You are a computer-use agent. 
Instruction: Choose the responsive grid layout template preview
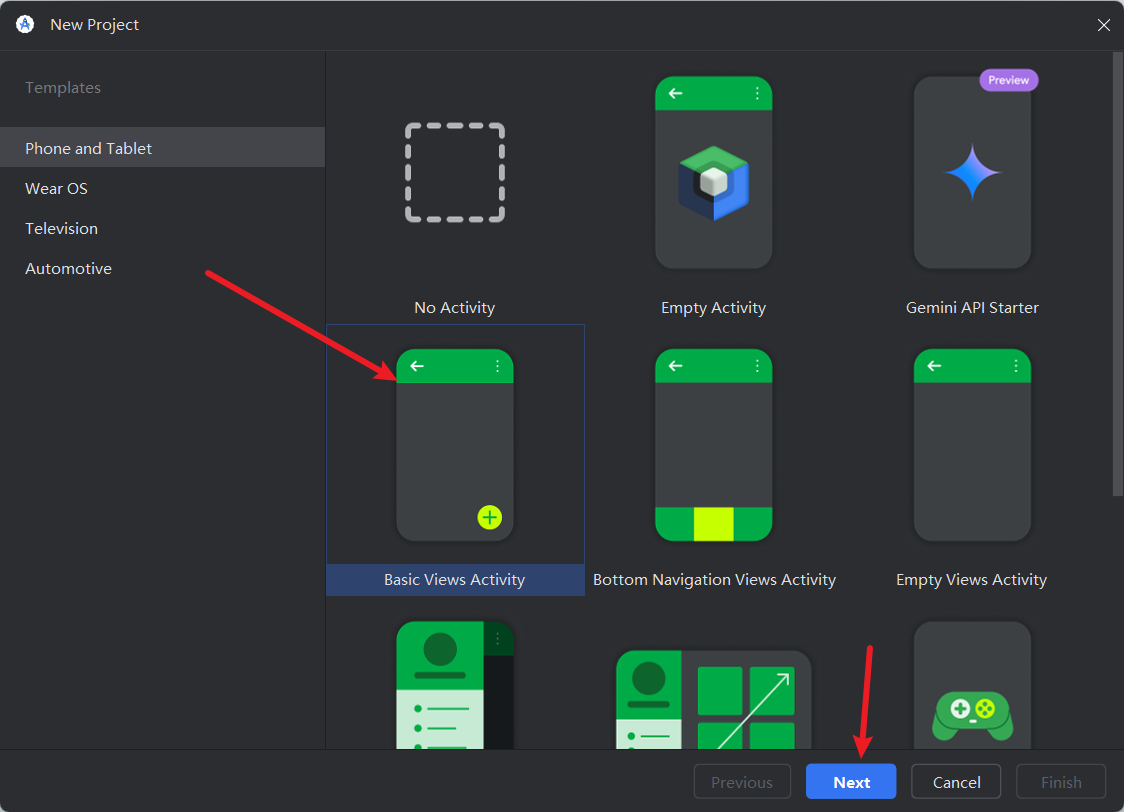click(713, 700)
